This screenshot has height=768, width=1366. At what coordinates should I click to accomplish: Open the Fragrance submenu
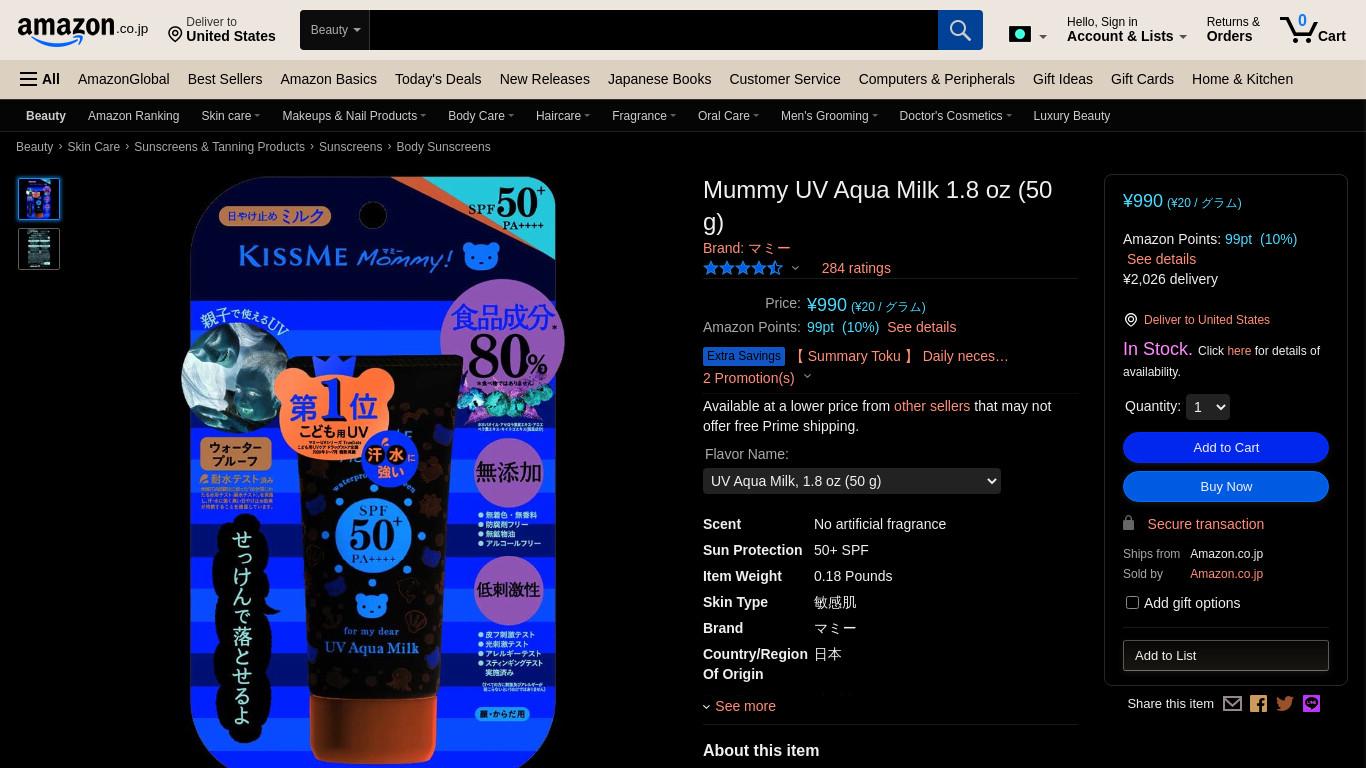644,116
